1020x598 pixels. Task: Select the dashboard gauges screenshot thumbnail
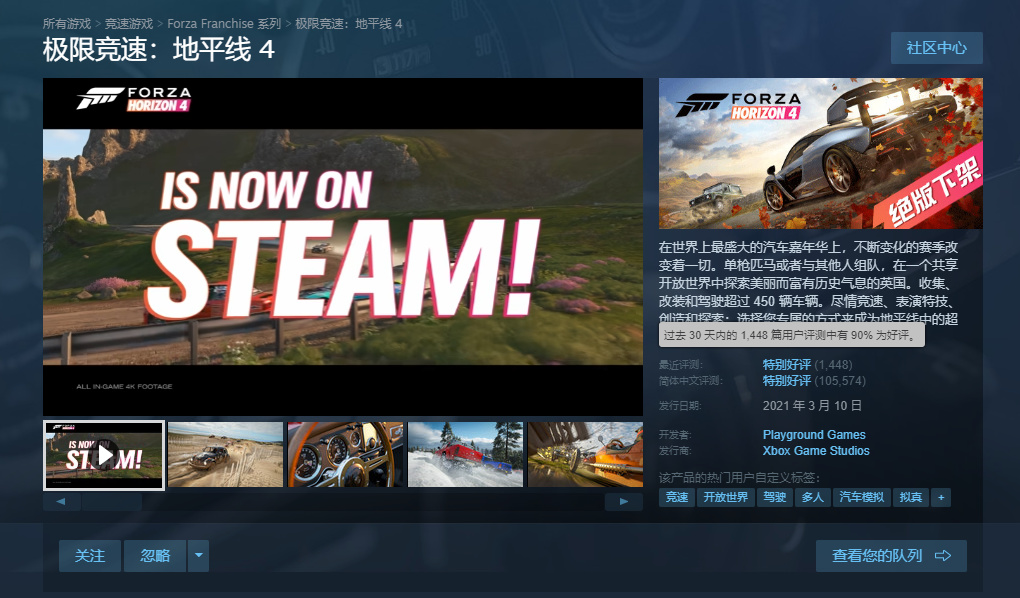point(345,454)
